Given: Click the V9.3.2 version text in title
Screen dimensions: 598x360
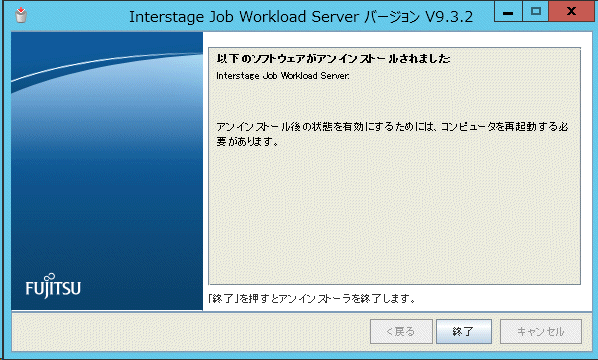Looking at the screenshot, I should [x=449, y=17].
